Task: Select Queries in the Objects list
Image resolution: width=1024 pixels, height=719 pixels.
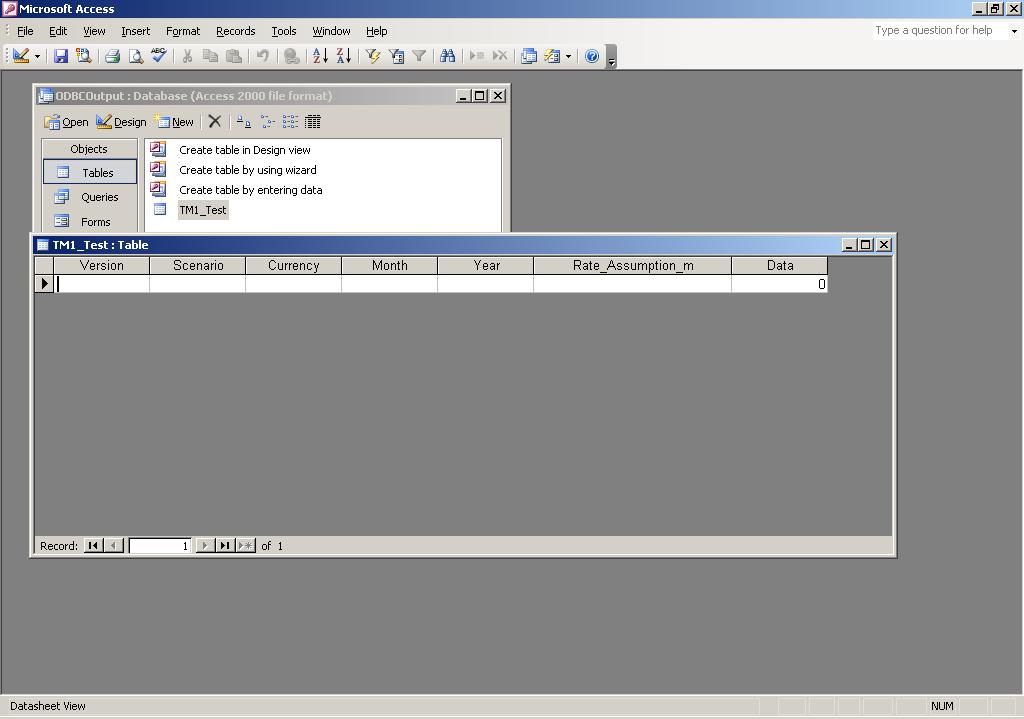Action: 90,197
